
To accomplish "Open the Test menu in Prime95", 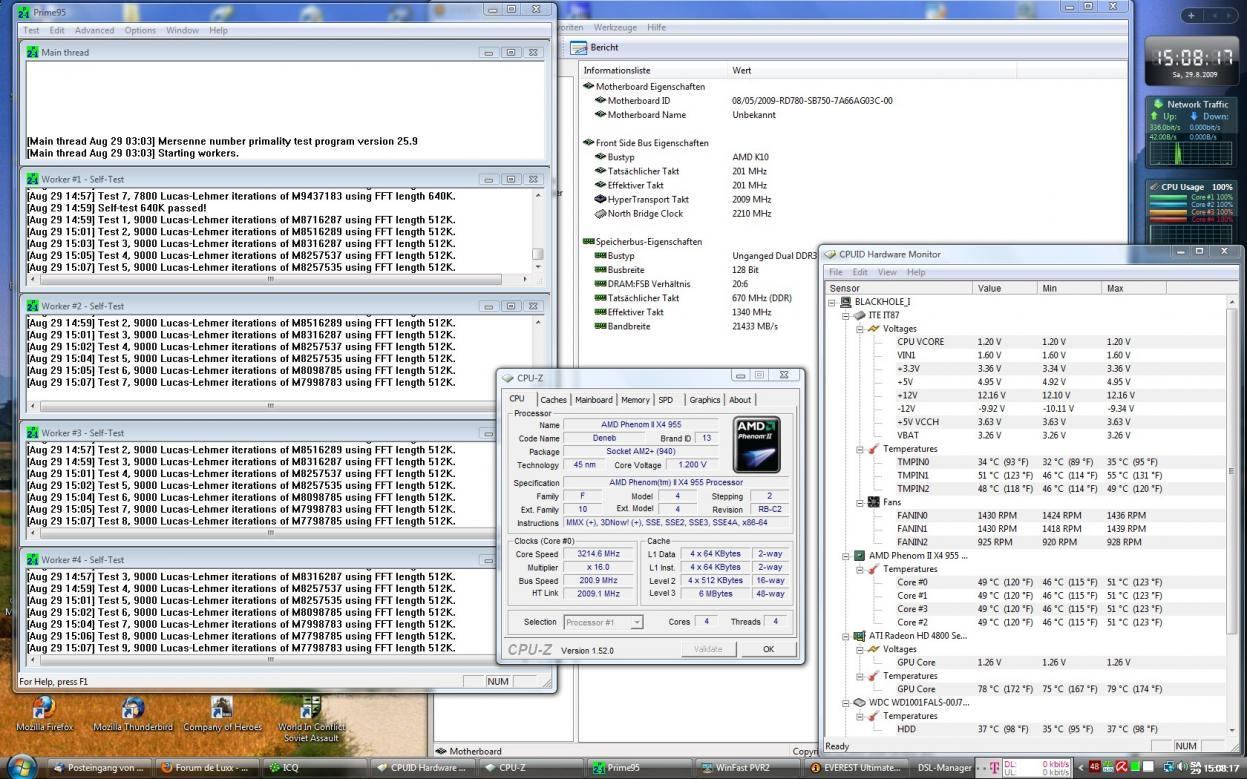I will coord(31,31).
